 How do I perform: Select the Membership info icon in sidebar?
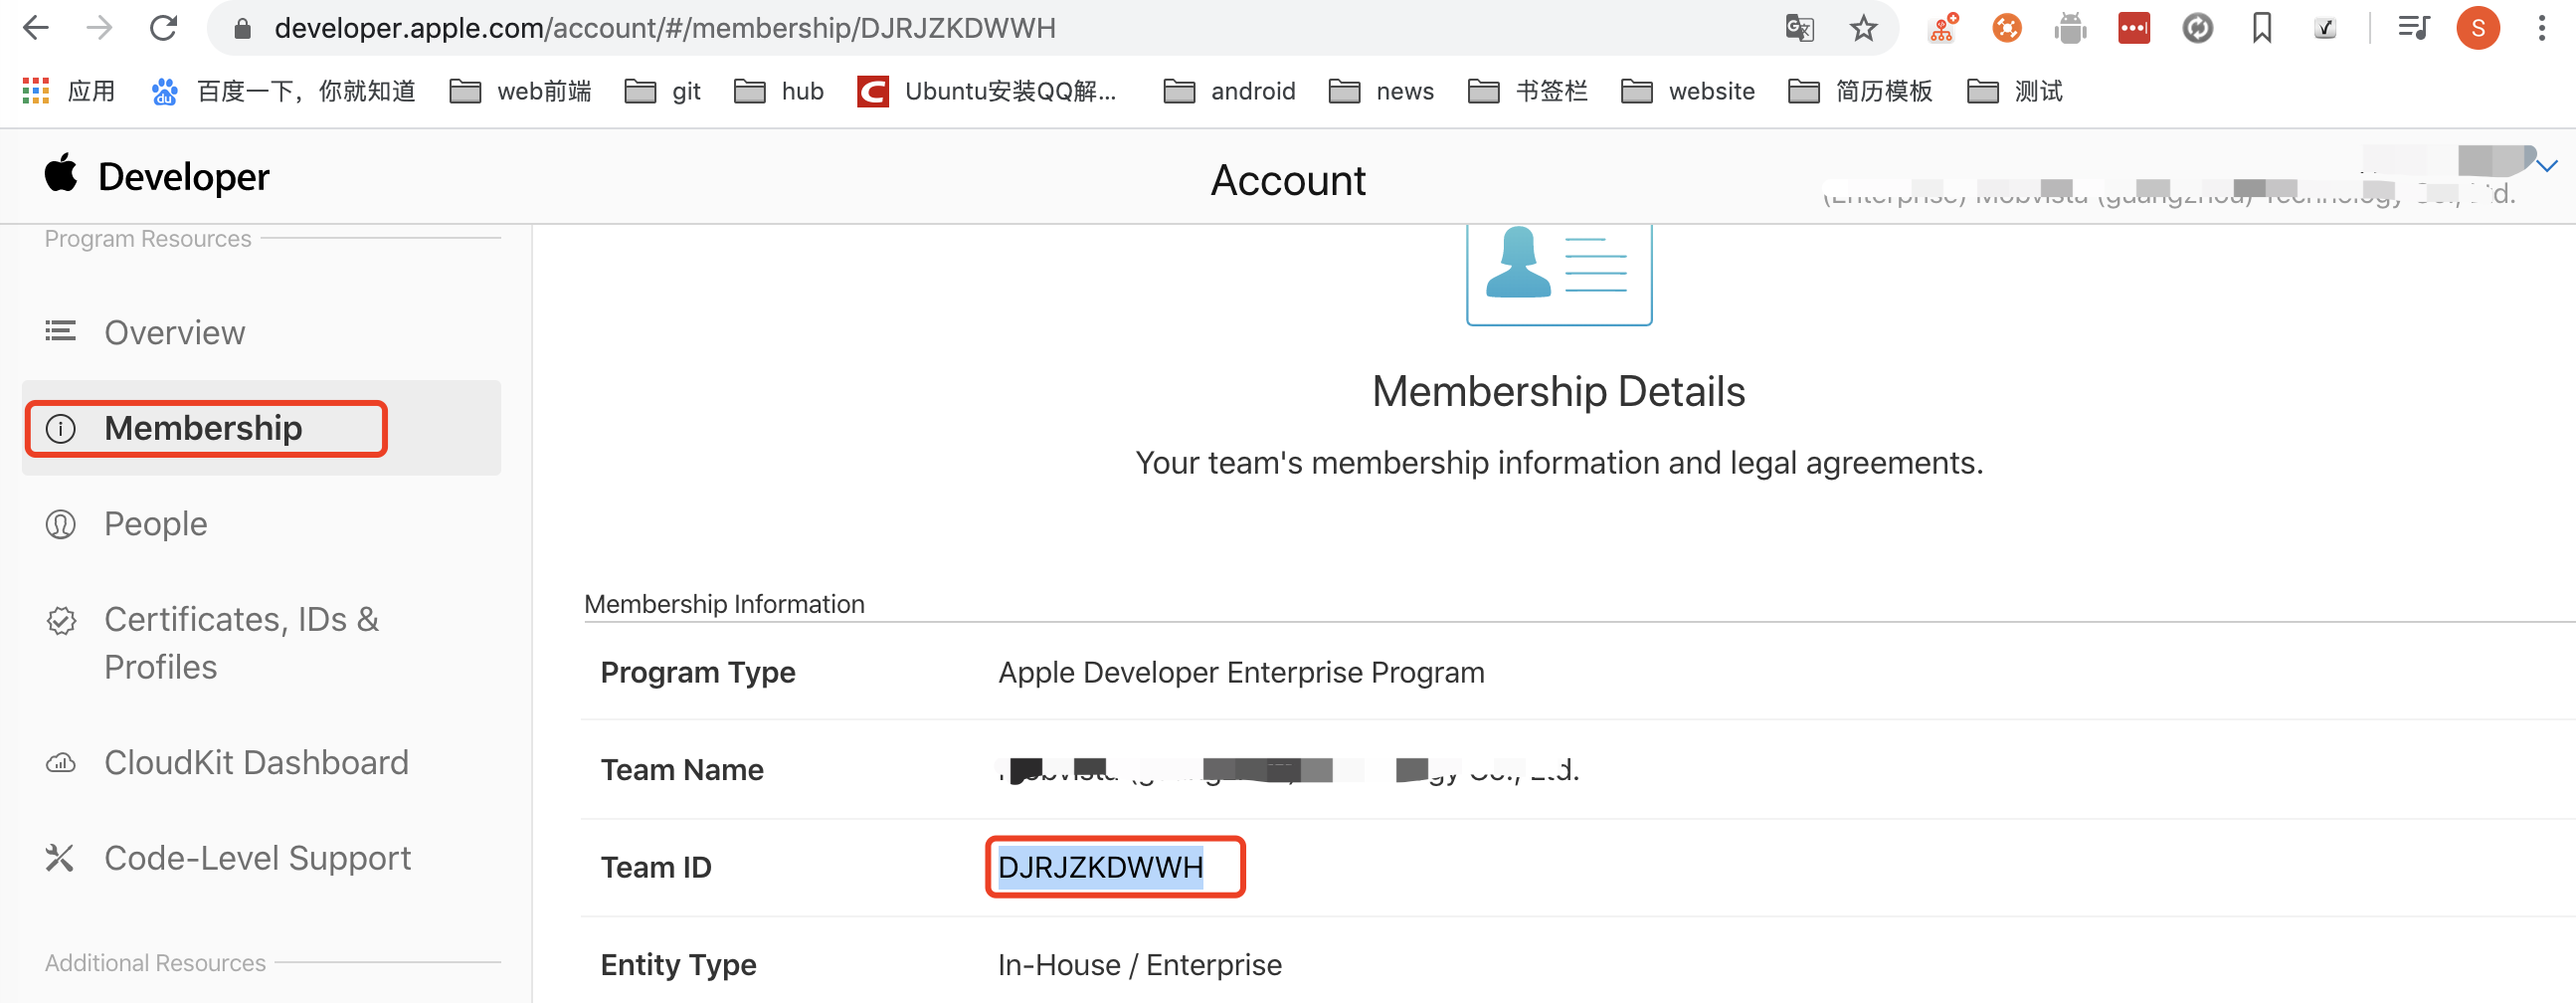click(60, 429)
